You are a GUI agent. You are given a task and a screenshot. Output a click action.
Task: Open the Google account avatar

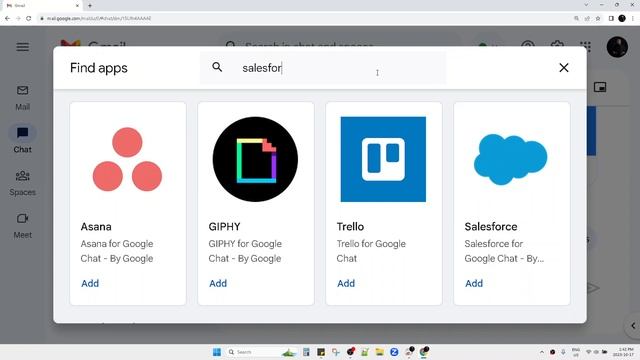point(617,47)
